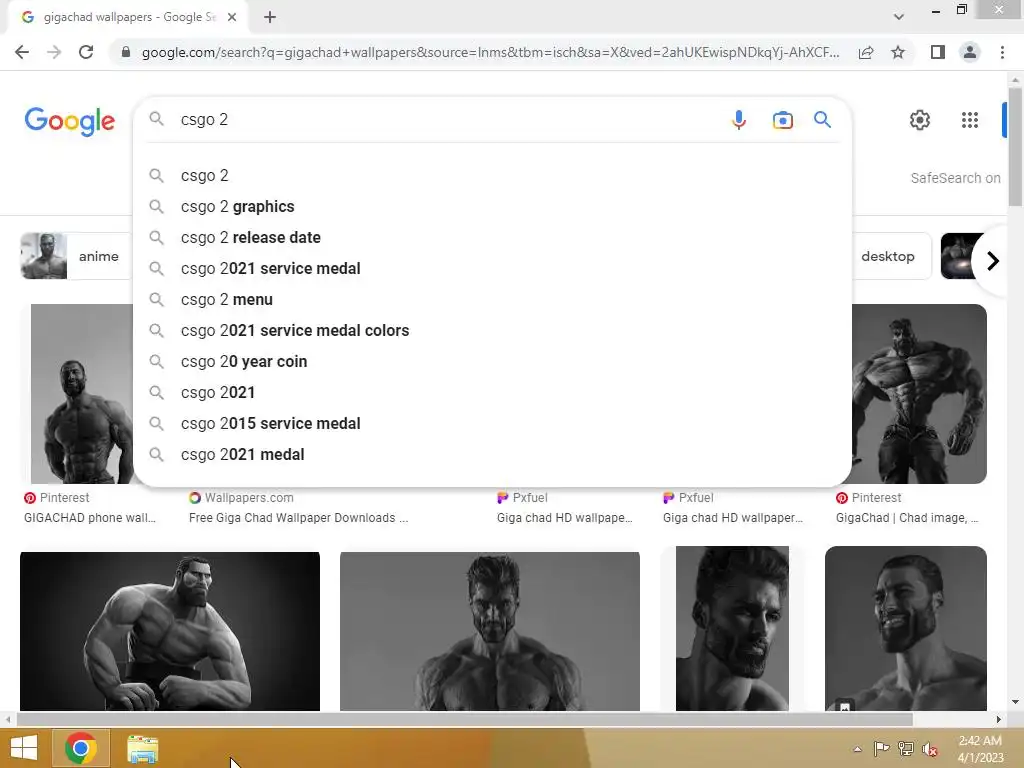This screenshot has height=768, width=1024.
Task: Filter results by desktop chip
Action: coord(891,256)
